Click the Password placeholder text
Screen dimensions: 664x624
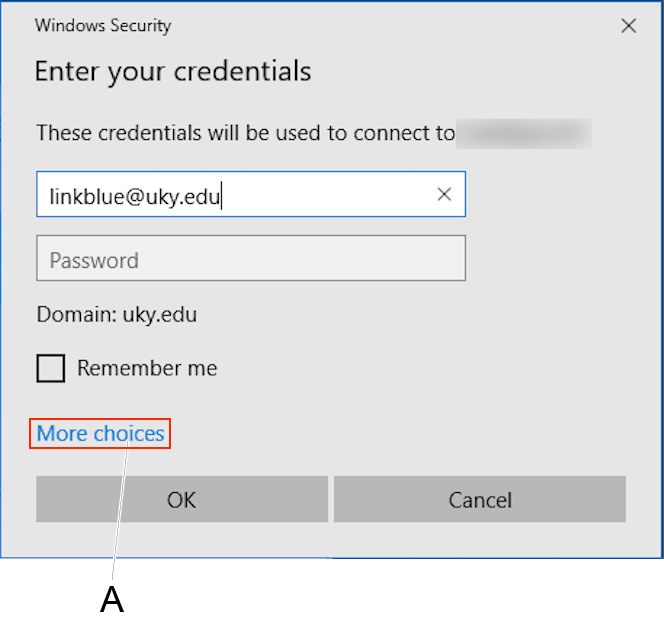click(94, 261)
